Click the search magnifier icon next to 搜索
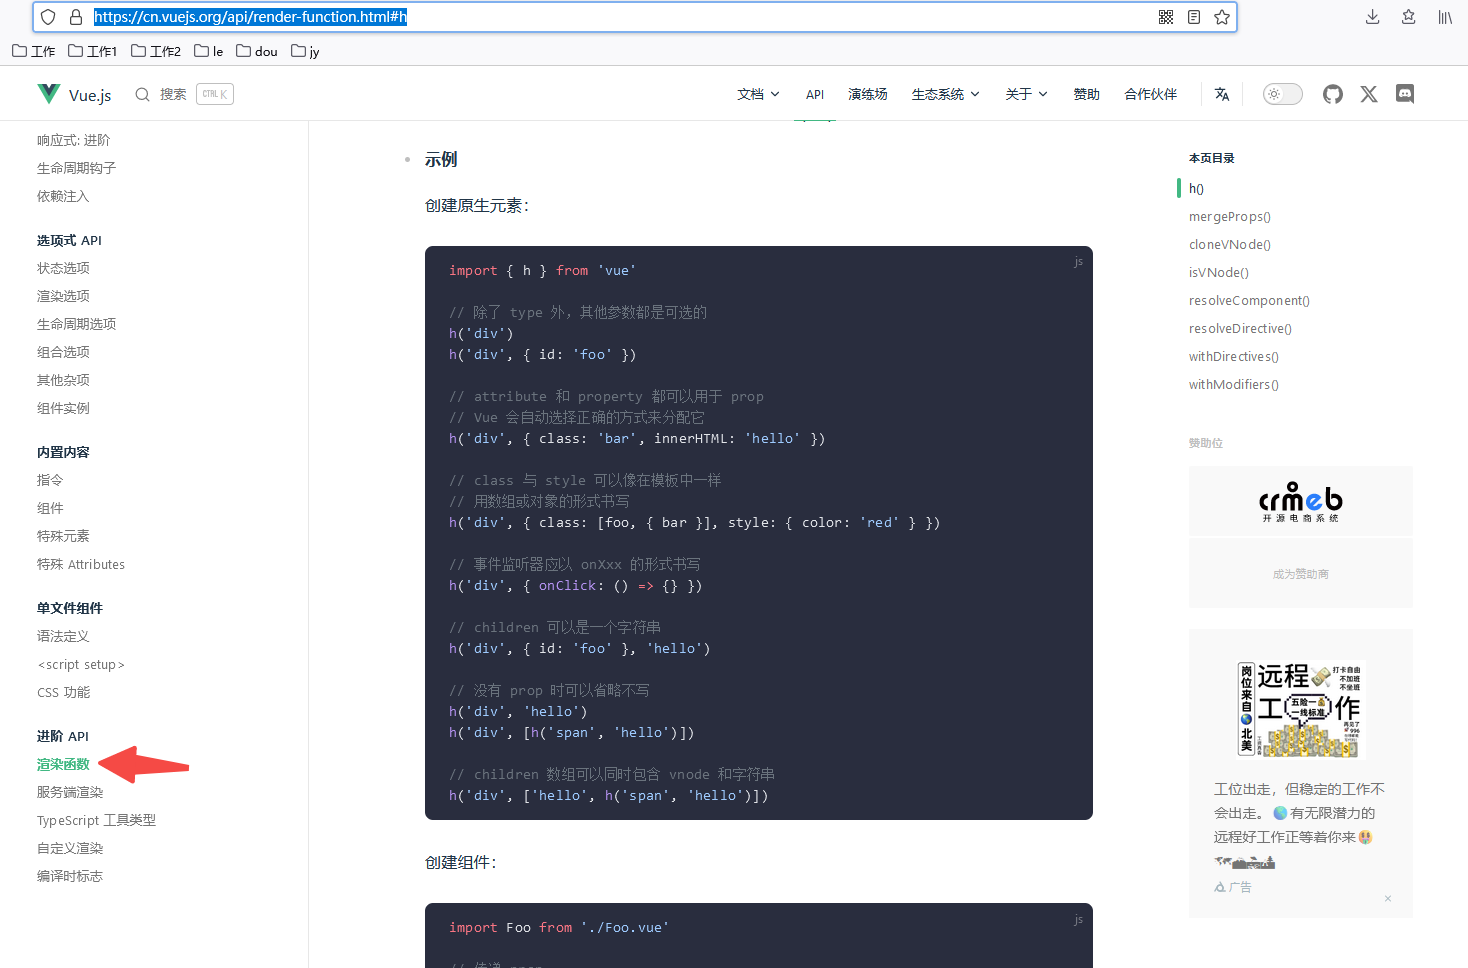 point(141,93)
